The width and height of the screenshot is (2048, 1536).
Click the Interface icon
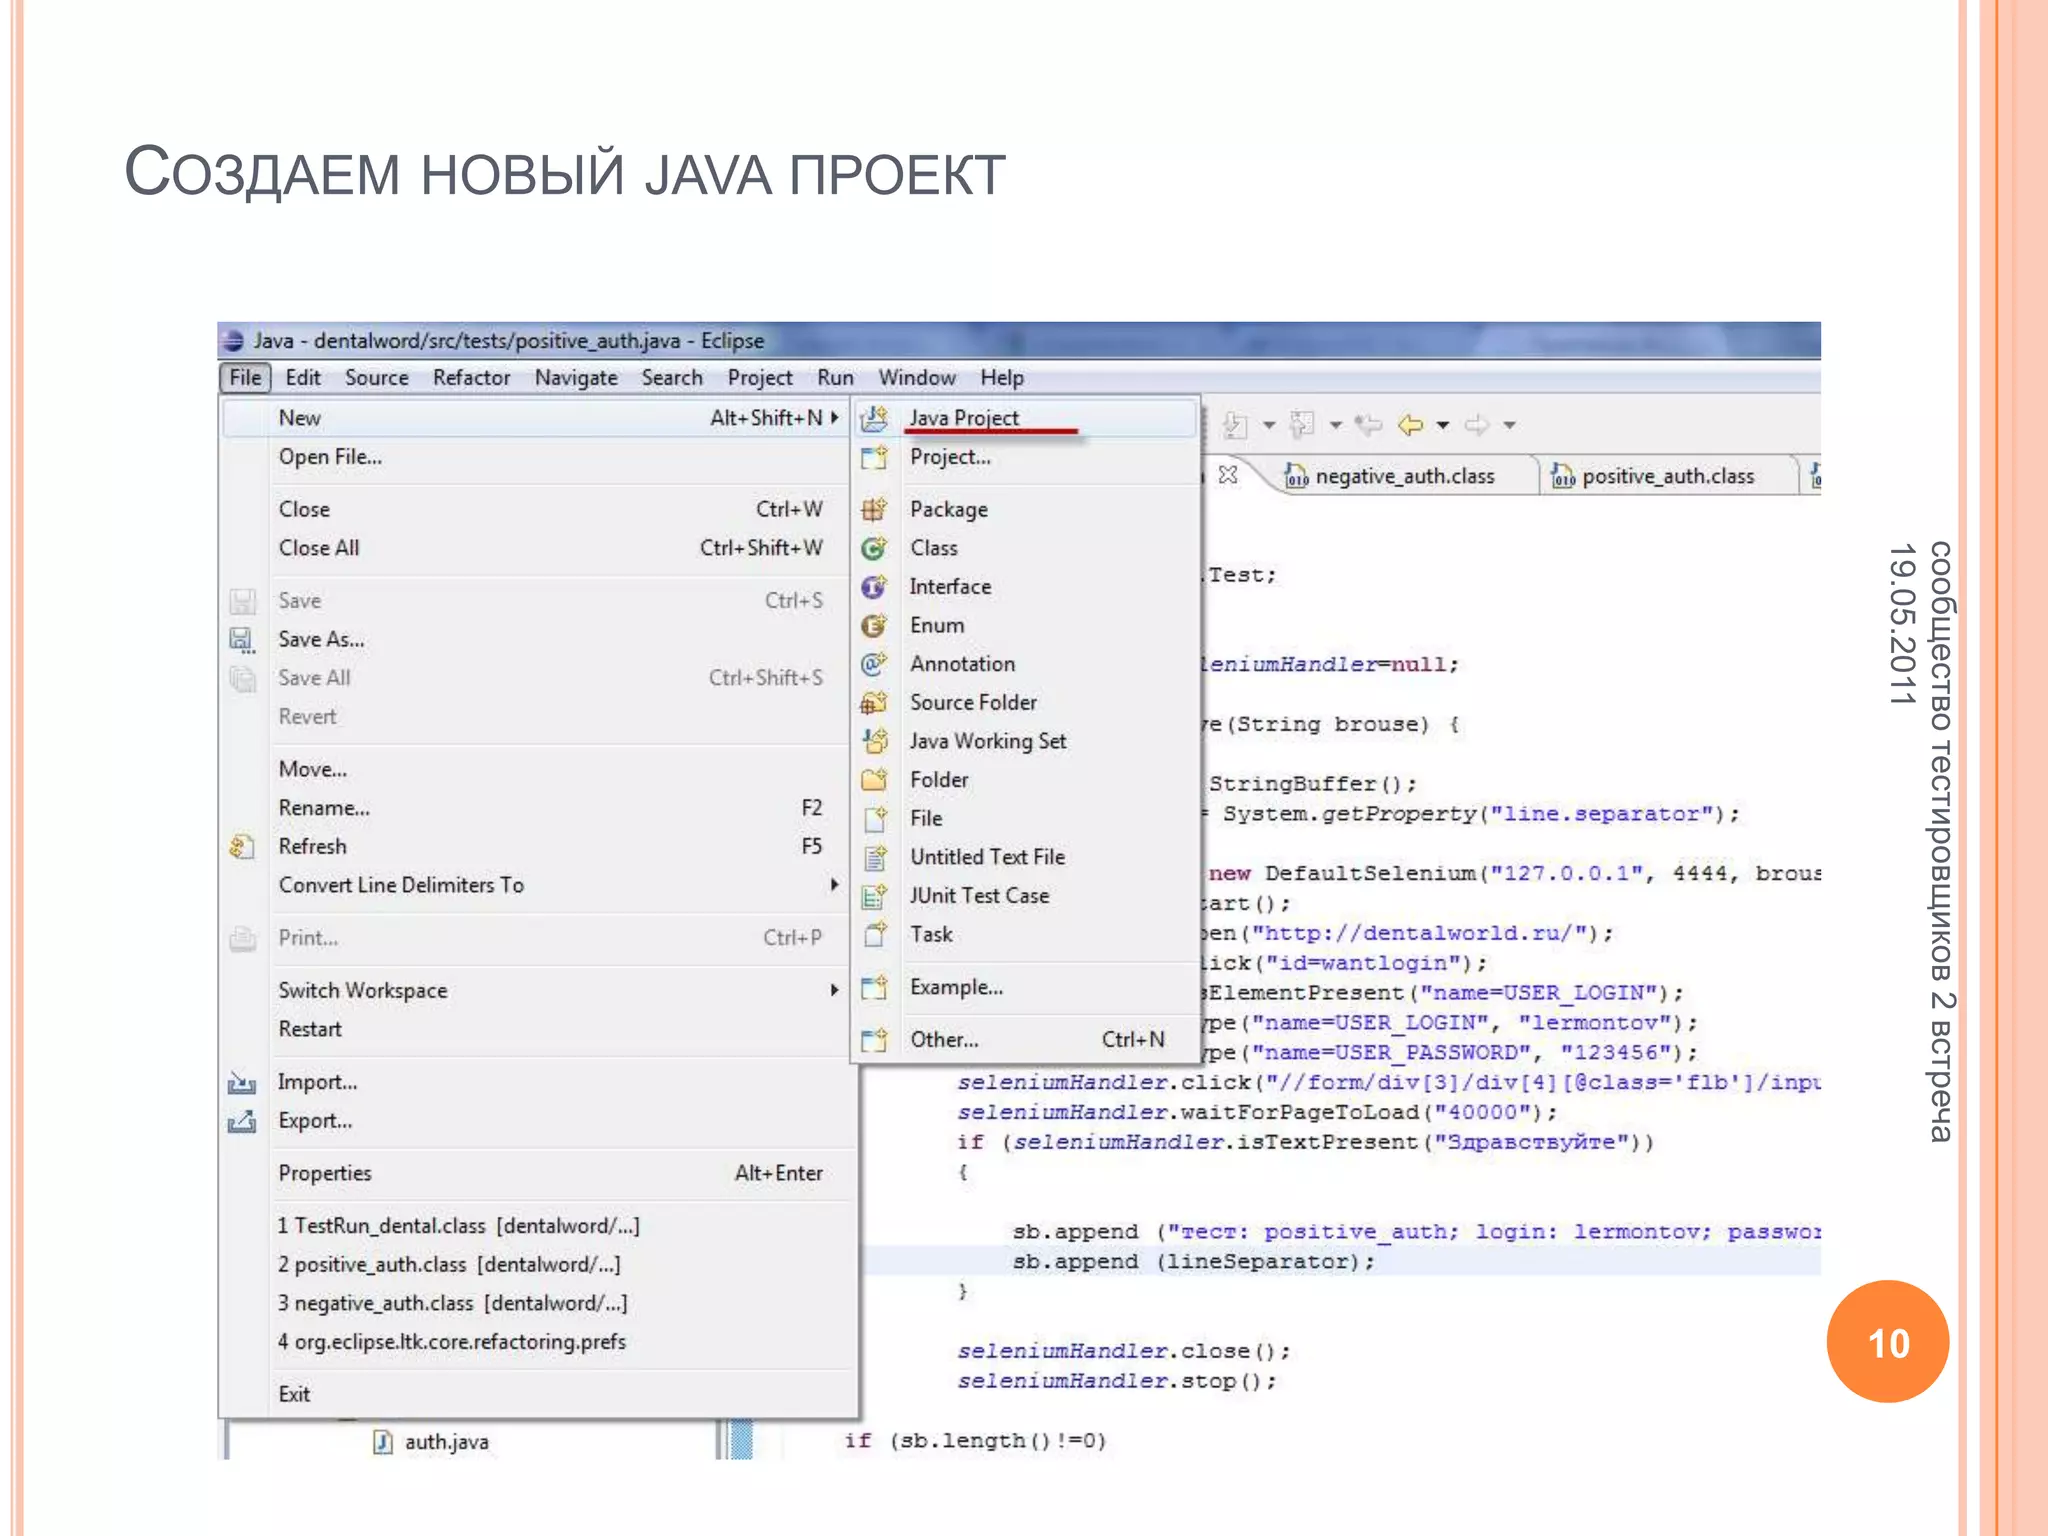[x=874, y=587]
